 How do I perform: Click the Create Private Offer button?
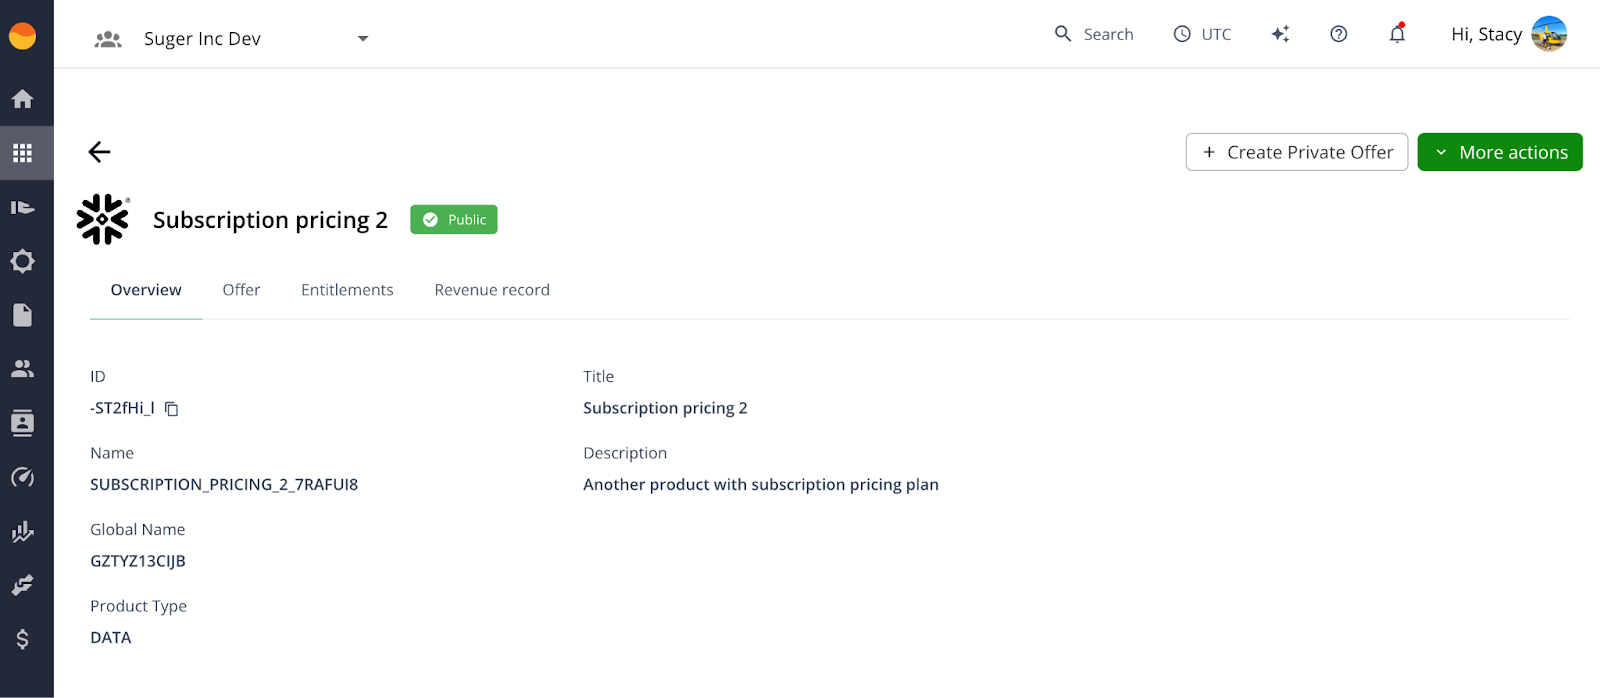pyautogui.click(x=1296, y=152)
